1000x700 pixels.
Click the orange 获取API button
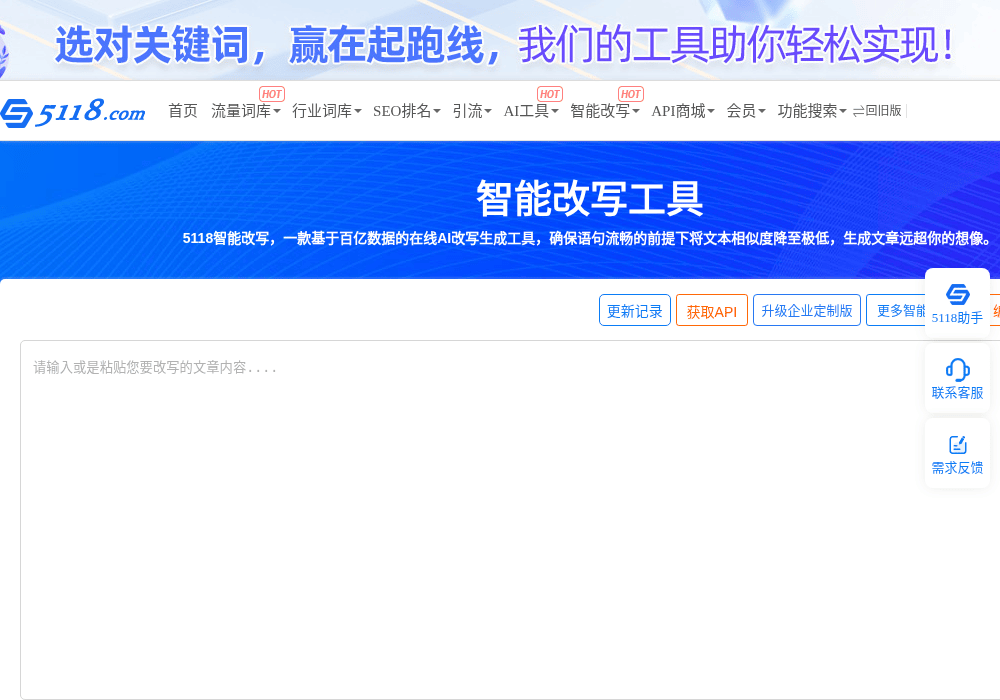pyautogui.click(x=712, y=310)
